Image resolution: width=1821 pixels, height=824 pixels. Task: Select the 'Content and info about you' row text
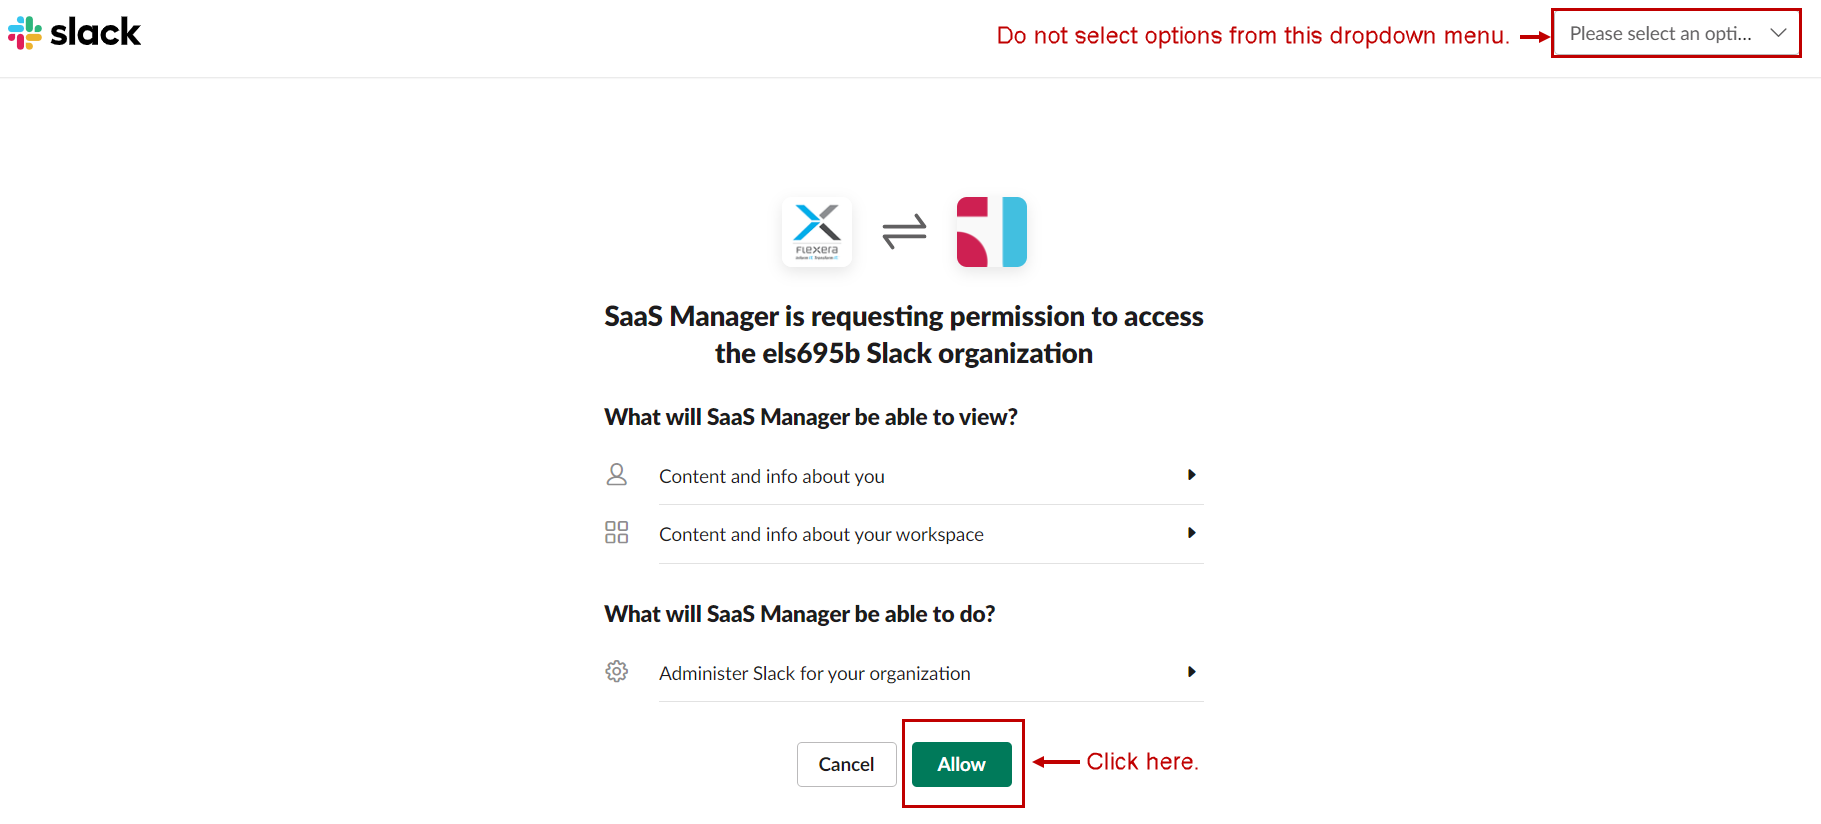coord(772,477)
